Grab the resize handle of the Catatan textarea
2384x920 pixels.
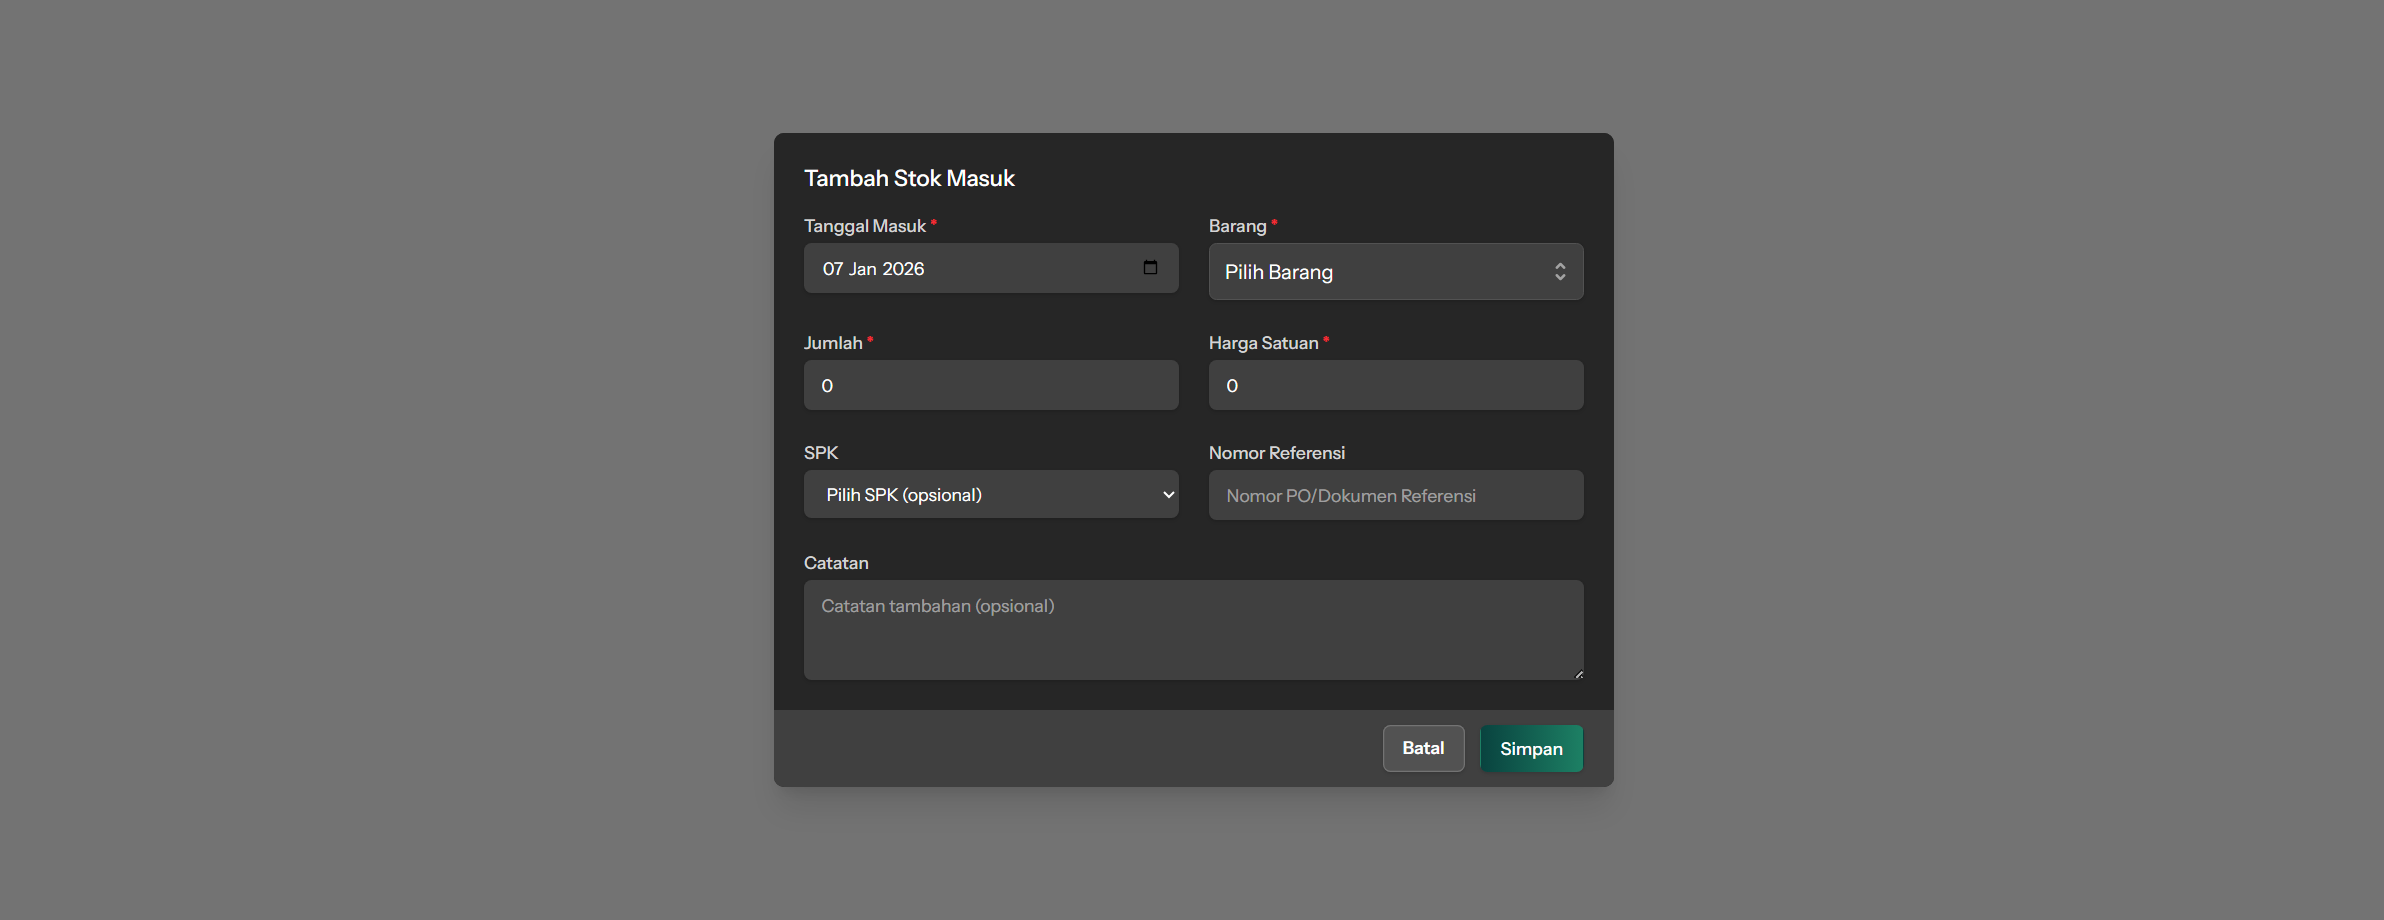(1578, 674)
